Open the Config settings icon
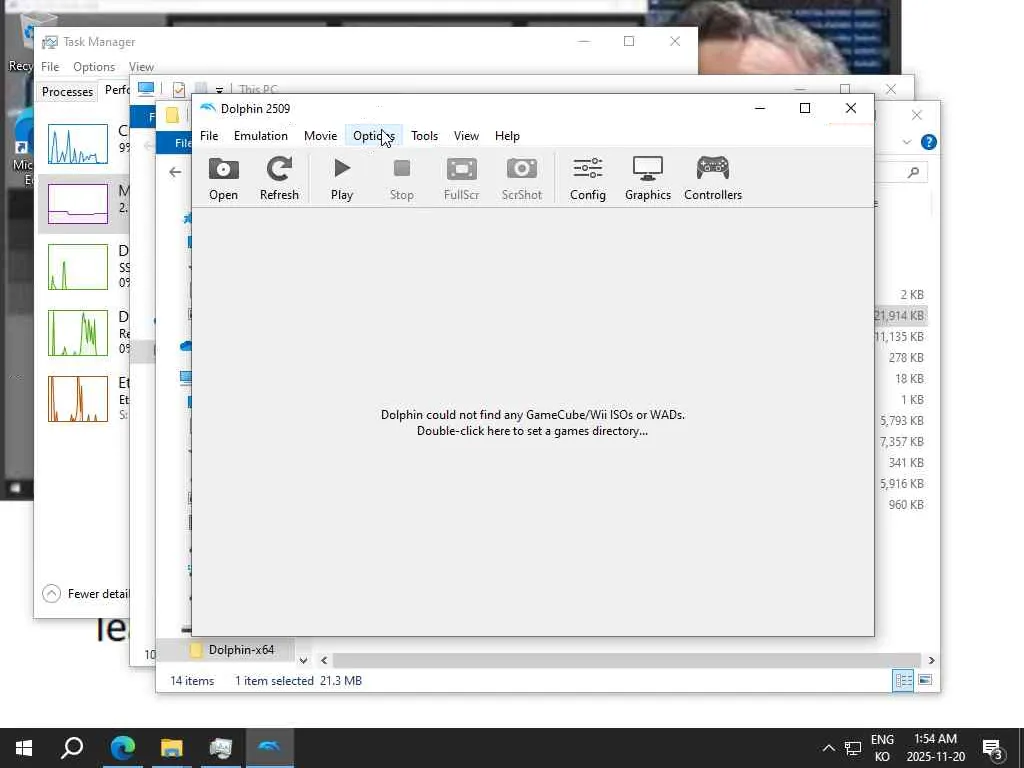Image resolution: width=1024 pixels, height=768 pixels. click(x=588, y=178)
